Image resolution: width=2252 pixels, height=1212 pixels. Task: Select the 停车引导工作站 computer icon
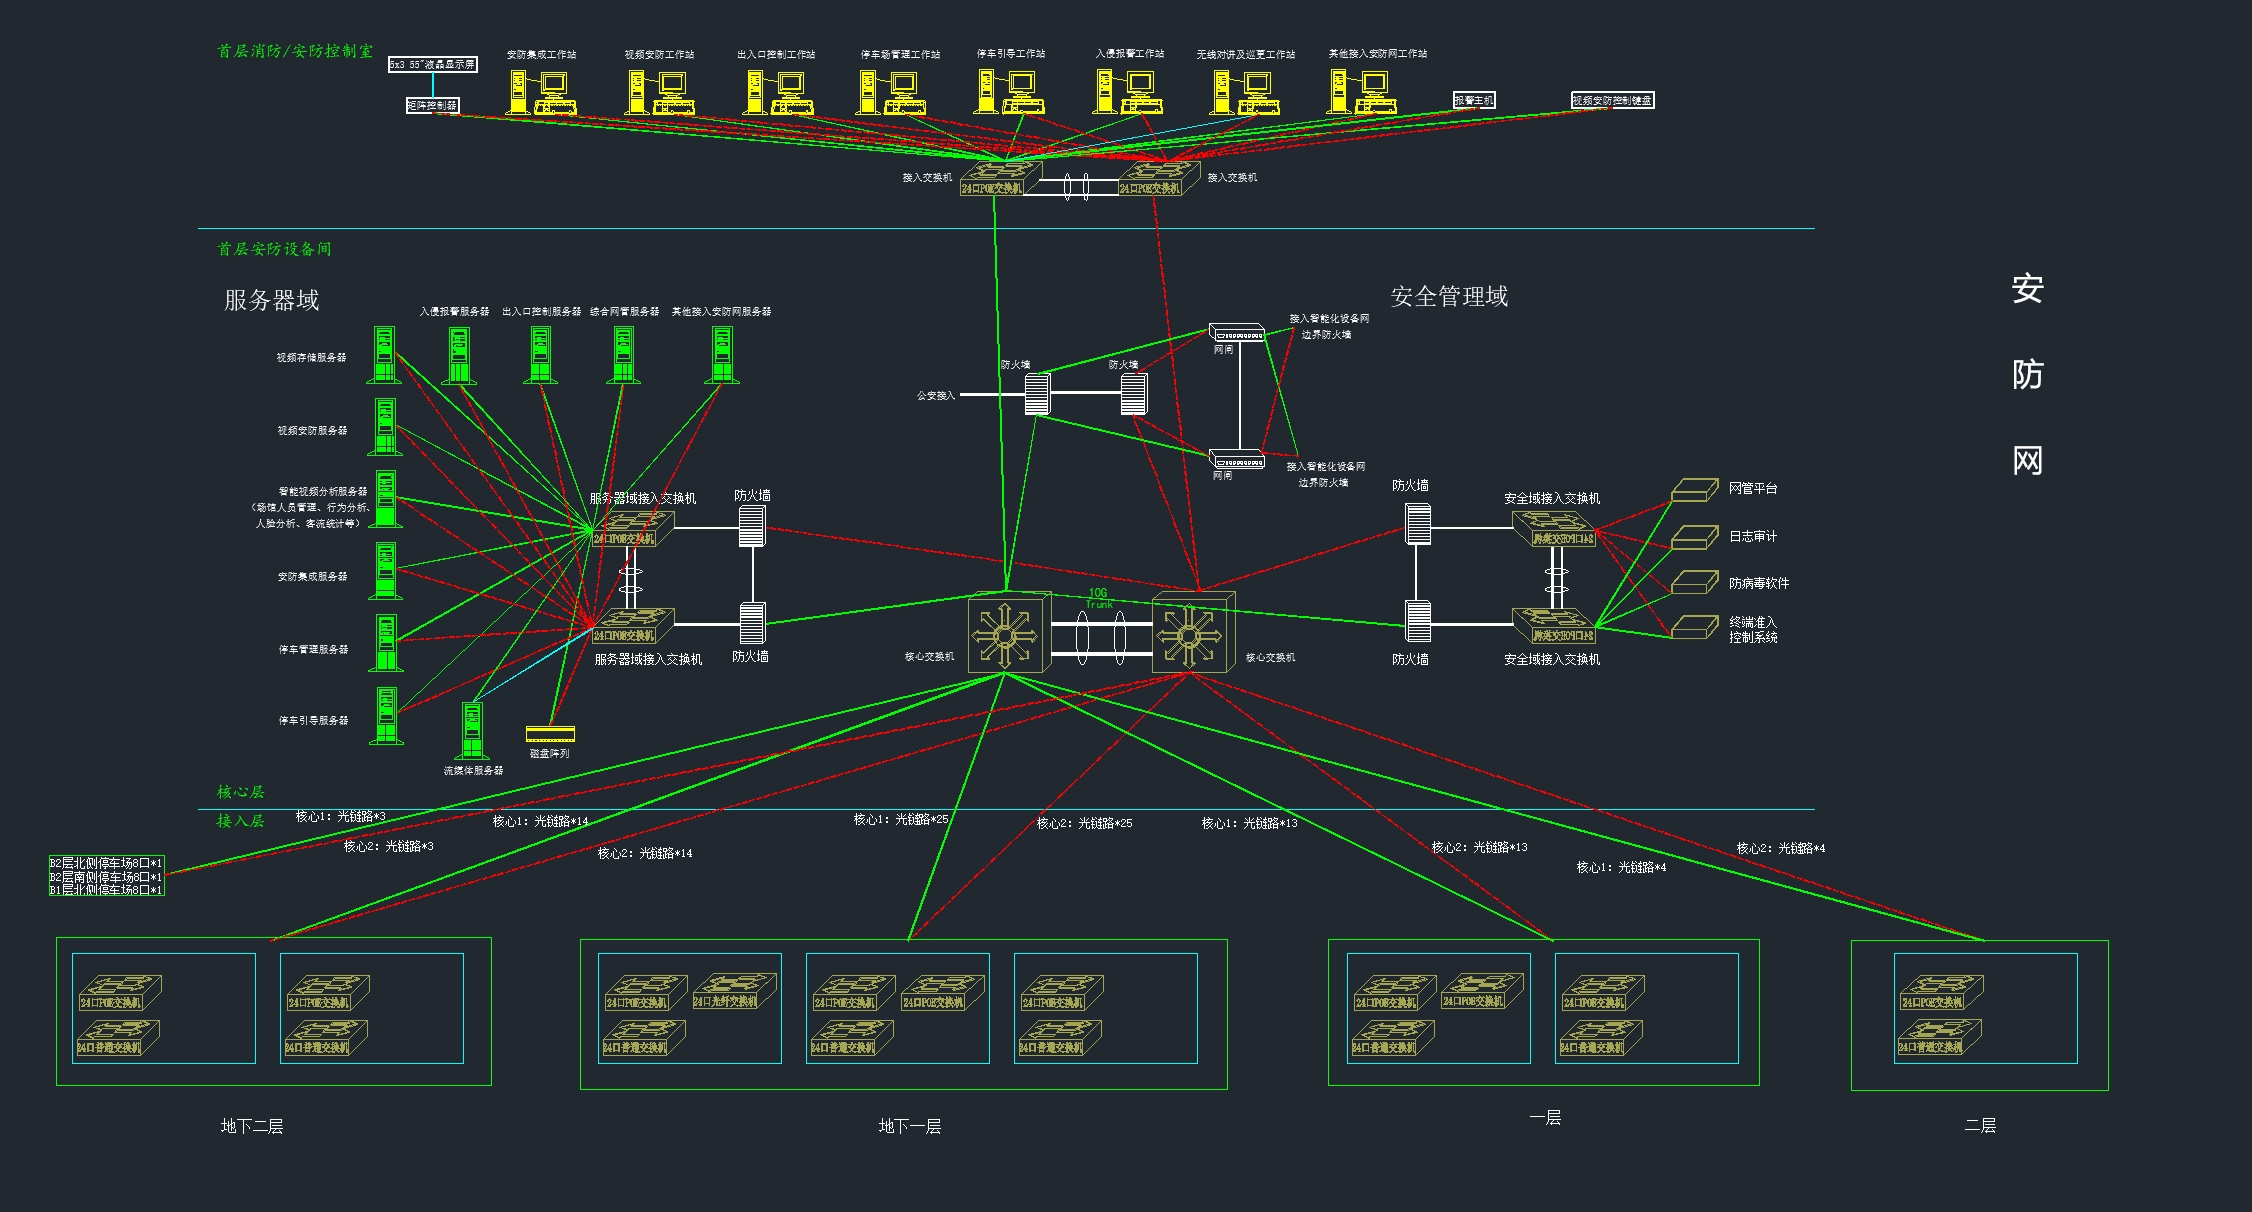[1010, 92]
